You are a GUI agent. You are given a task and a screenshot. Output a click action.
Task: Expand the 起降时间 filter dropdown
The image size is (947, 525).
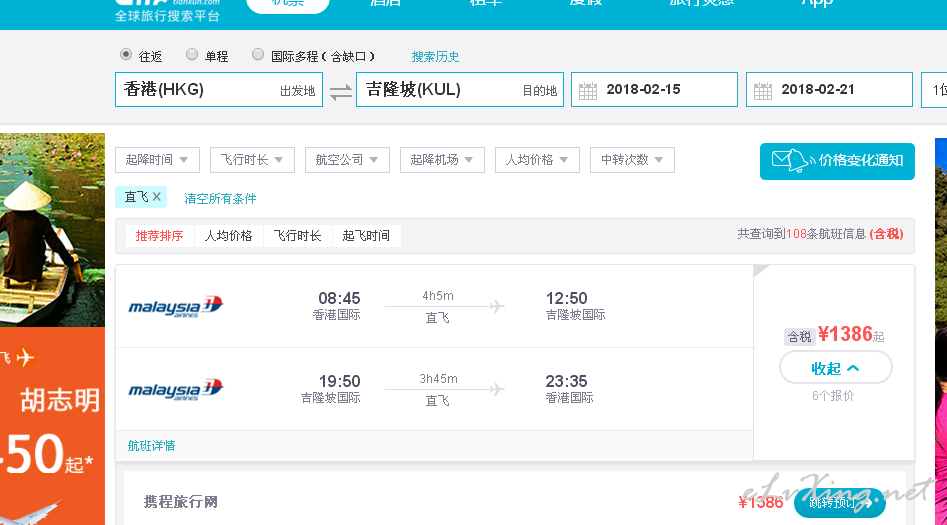(157, 160)
